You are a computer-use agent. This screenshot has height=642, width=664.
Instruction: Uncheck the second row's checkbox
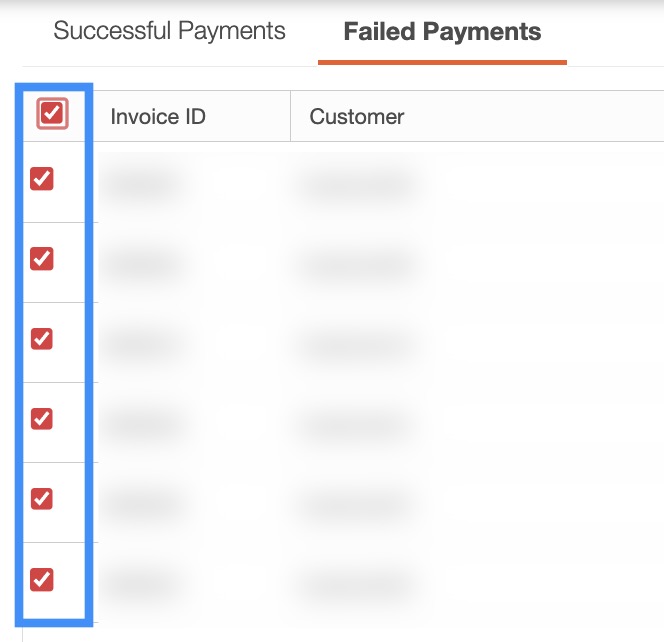click(x=42, y=259)
